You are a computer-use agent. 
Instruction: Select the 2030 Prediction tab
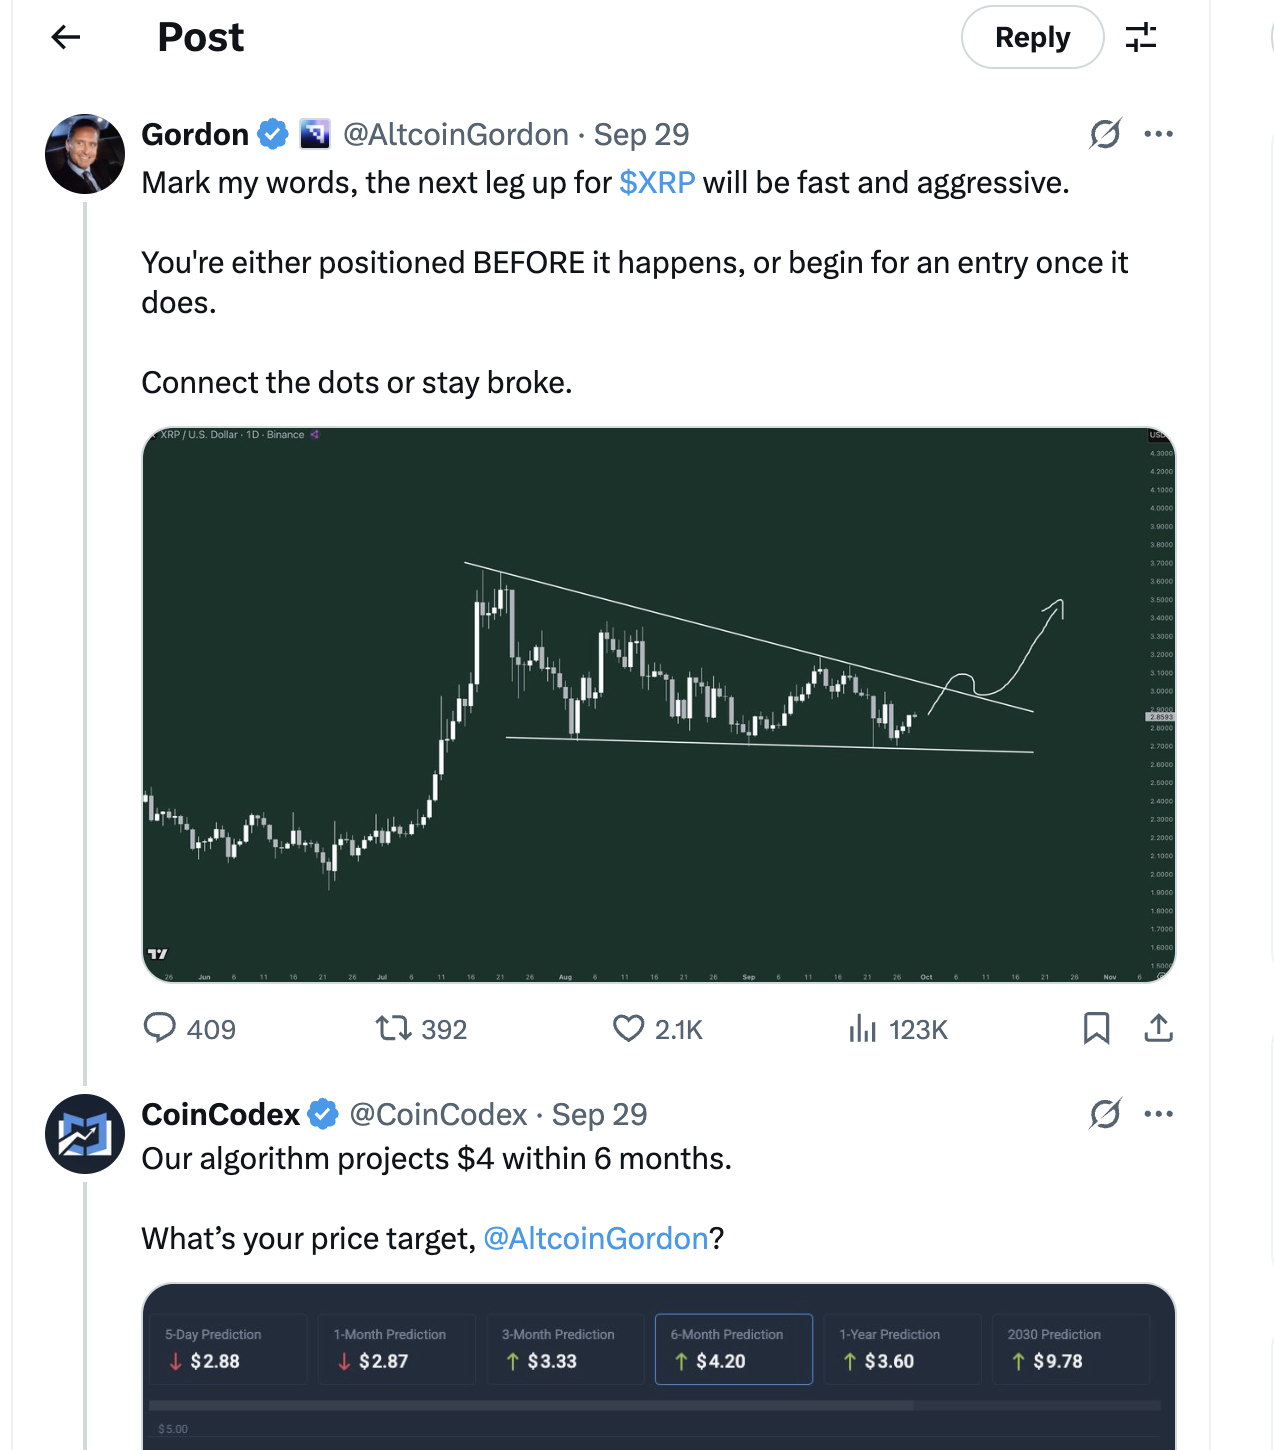pyautogui.click(x=1071, y=1349)
